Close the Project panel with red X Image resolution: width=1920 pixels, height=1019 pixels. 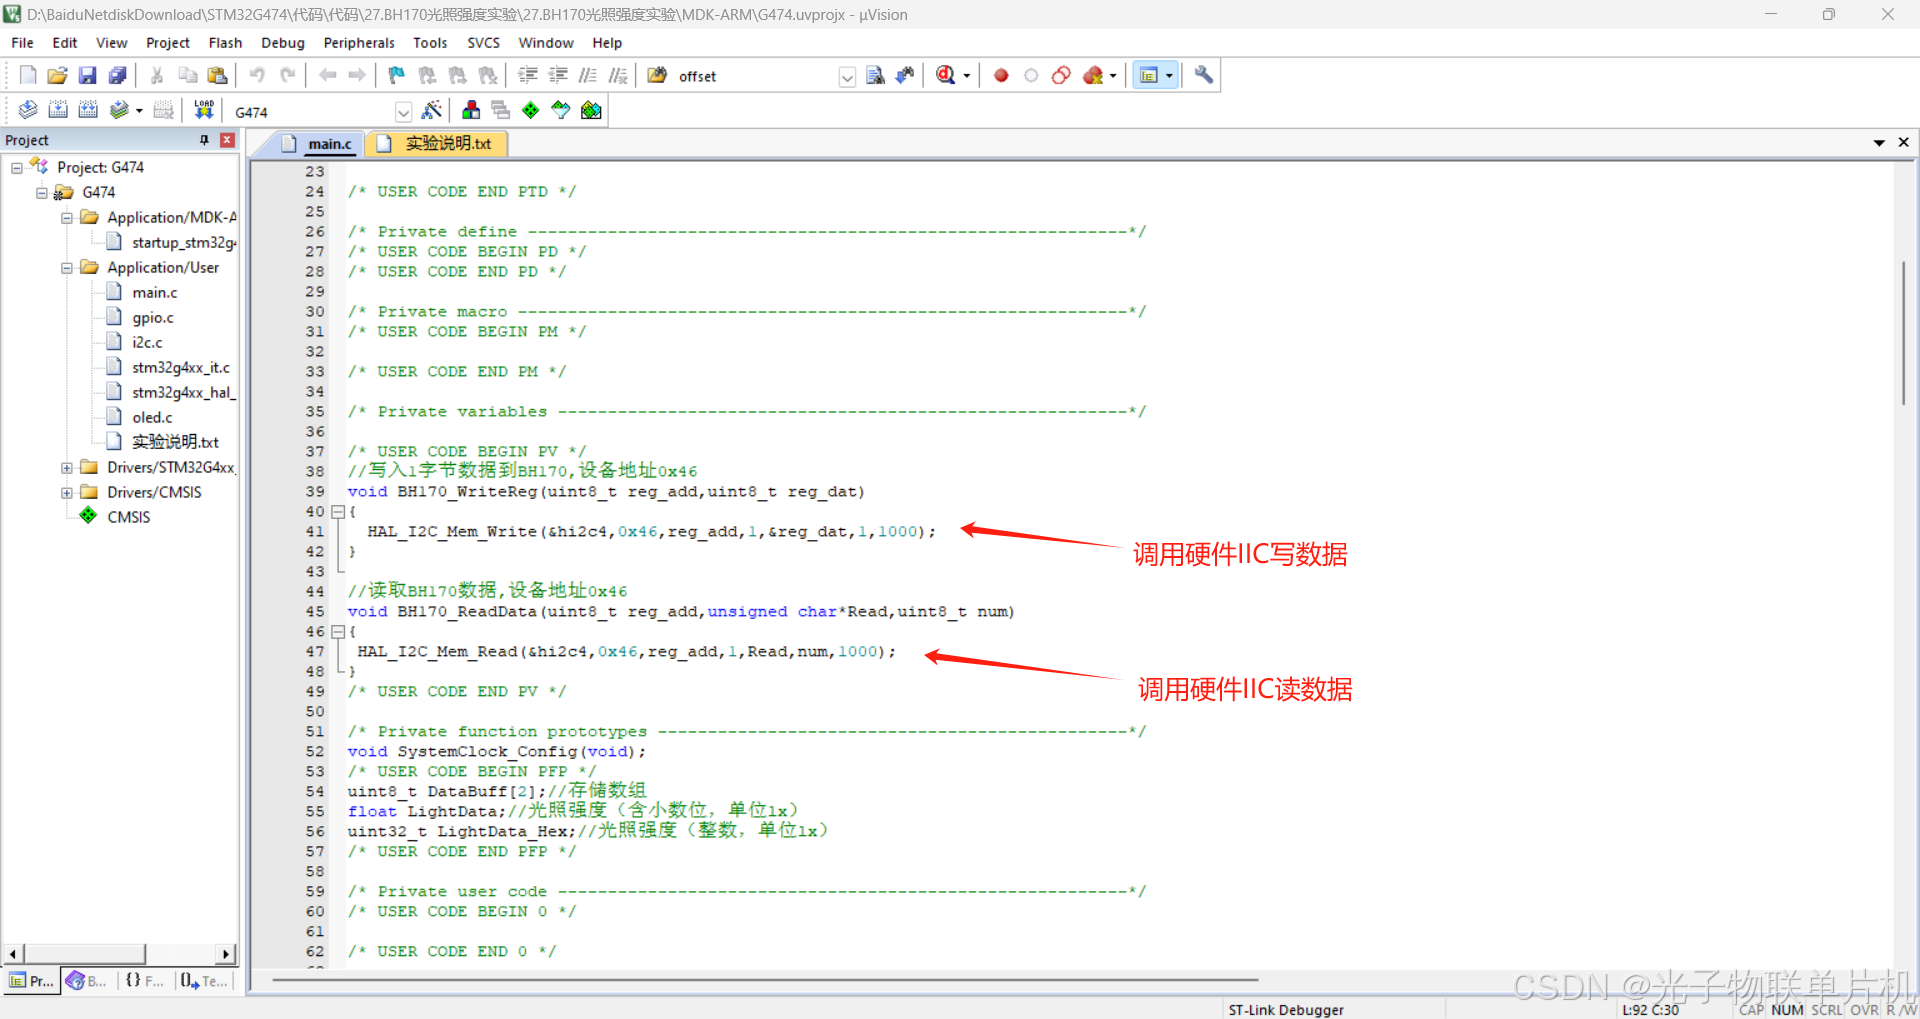tap(227, 140)
